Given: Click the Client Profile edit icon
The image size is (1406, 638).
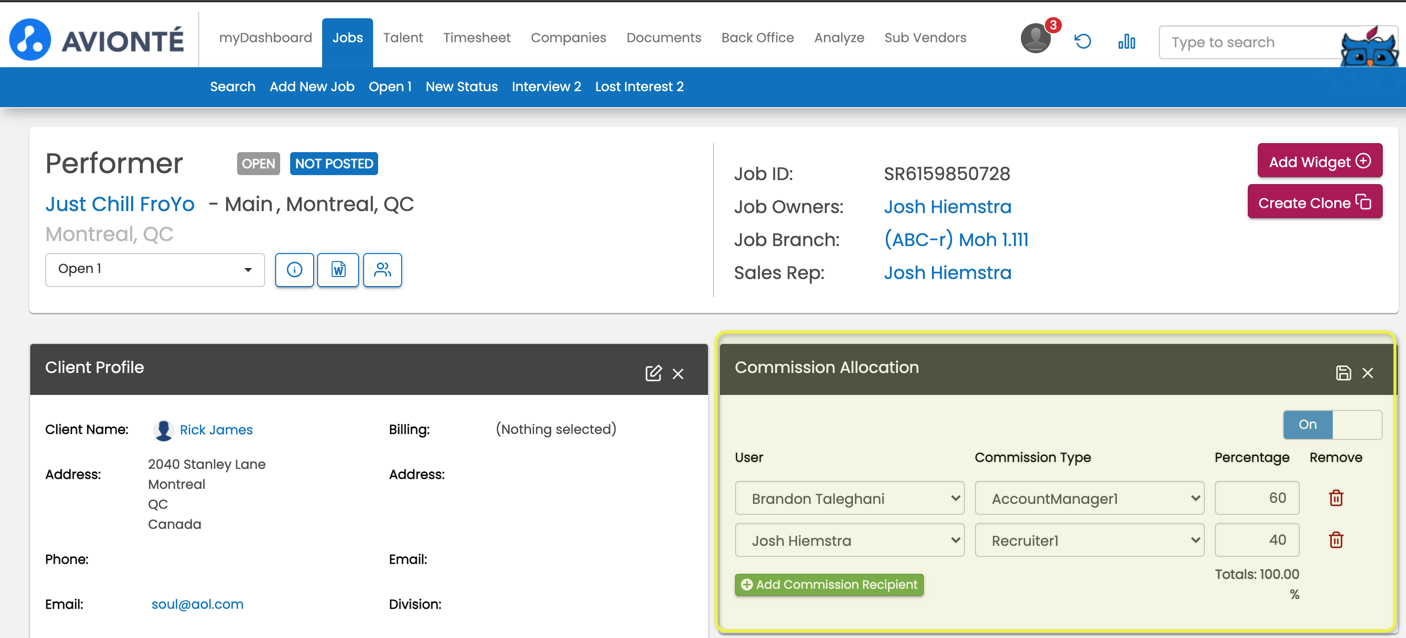Looking at the screenshot, I should (x=653, y=373).
